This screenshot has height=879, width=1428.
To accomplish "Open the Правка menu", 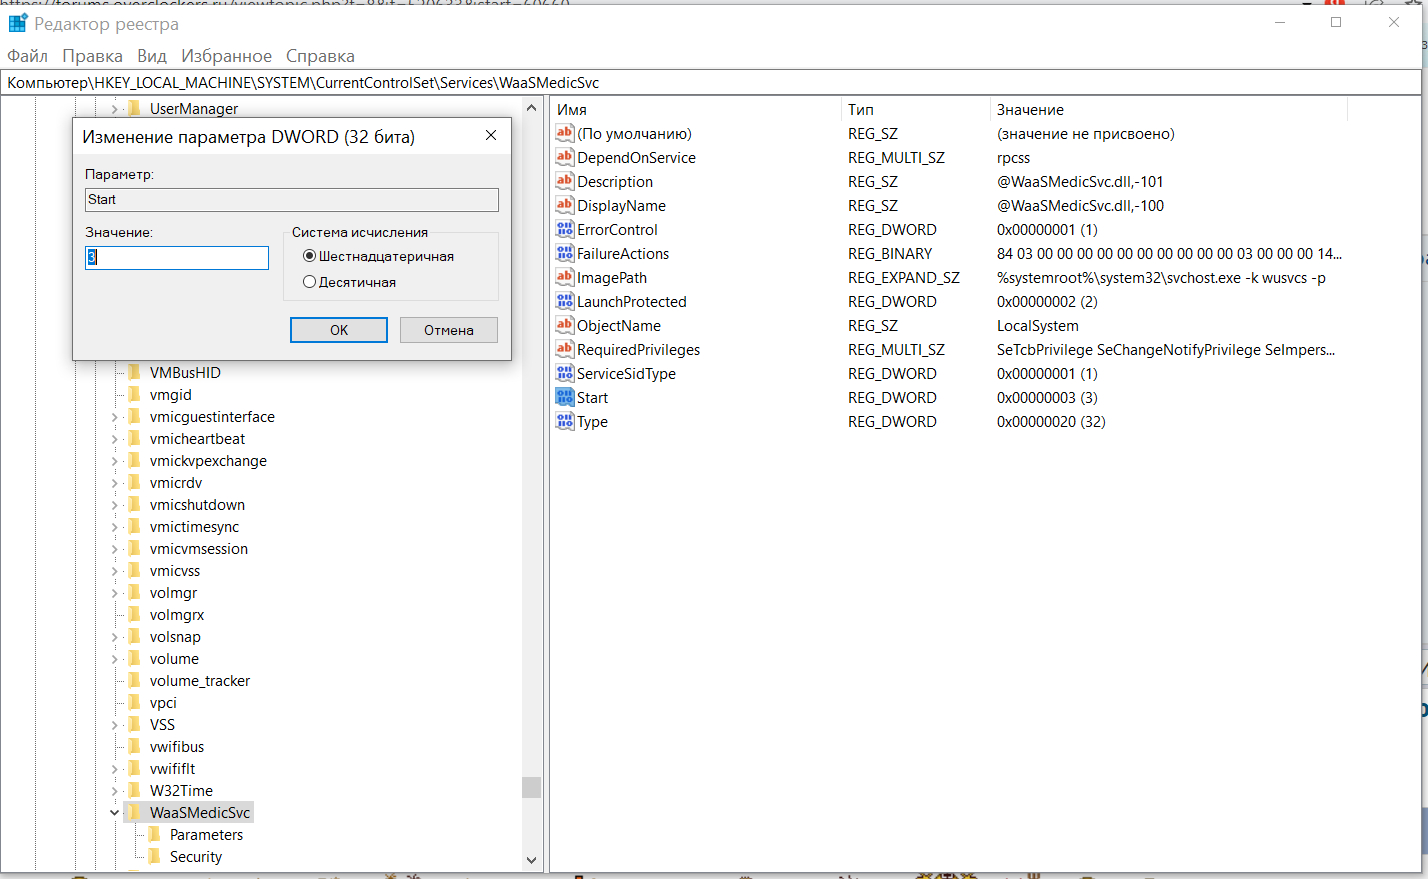I will pyautogui.click(x=93, y=56).
